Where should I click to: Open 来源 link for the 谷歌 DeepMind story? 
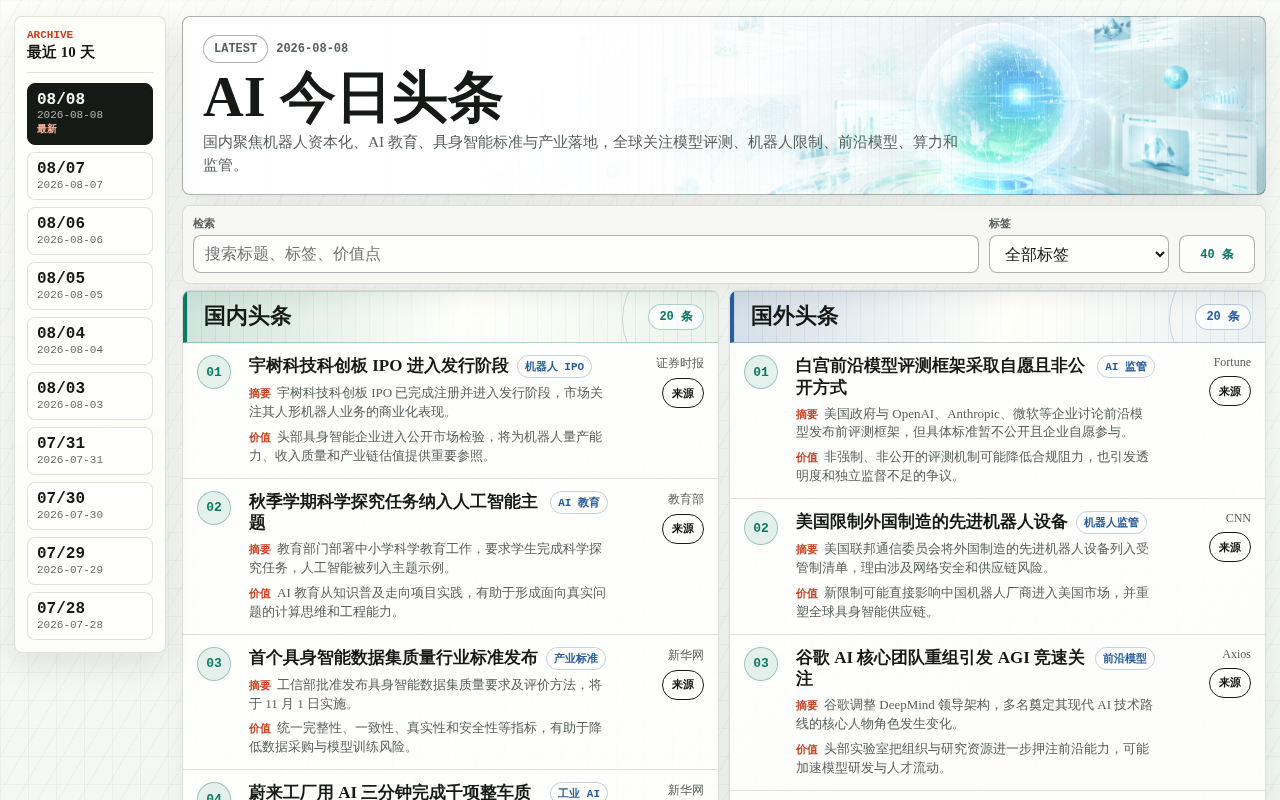click(1230, 683)
